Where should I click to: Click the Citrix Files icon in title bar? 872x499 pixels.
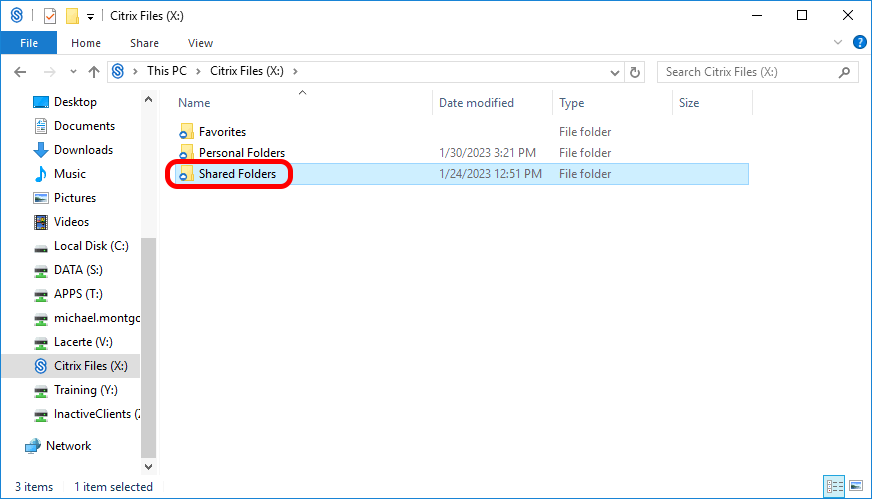17,15
